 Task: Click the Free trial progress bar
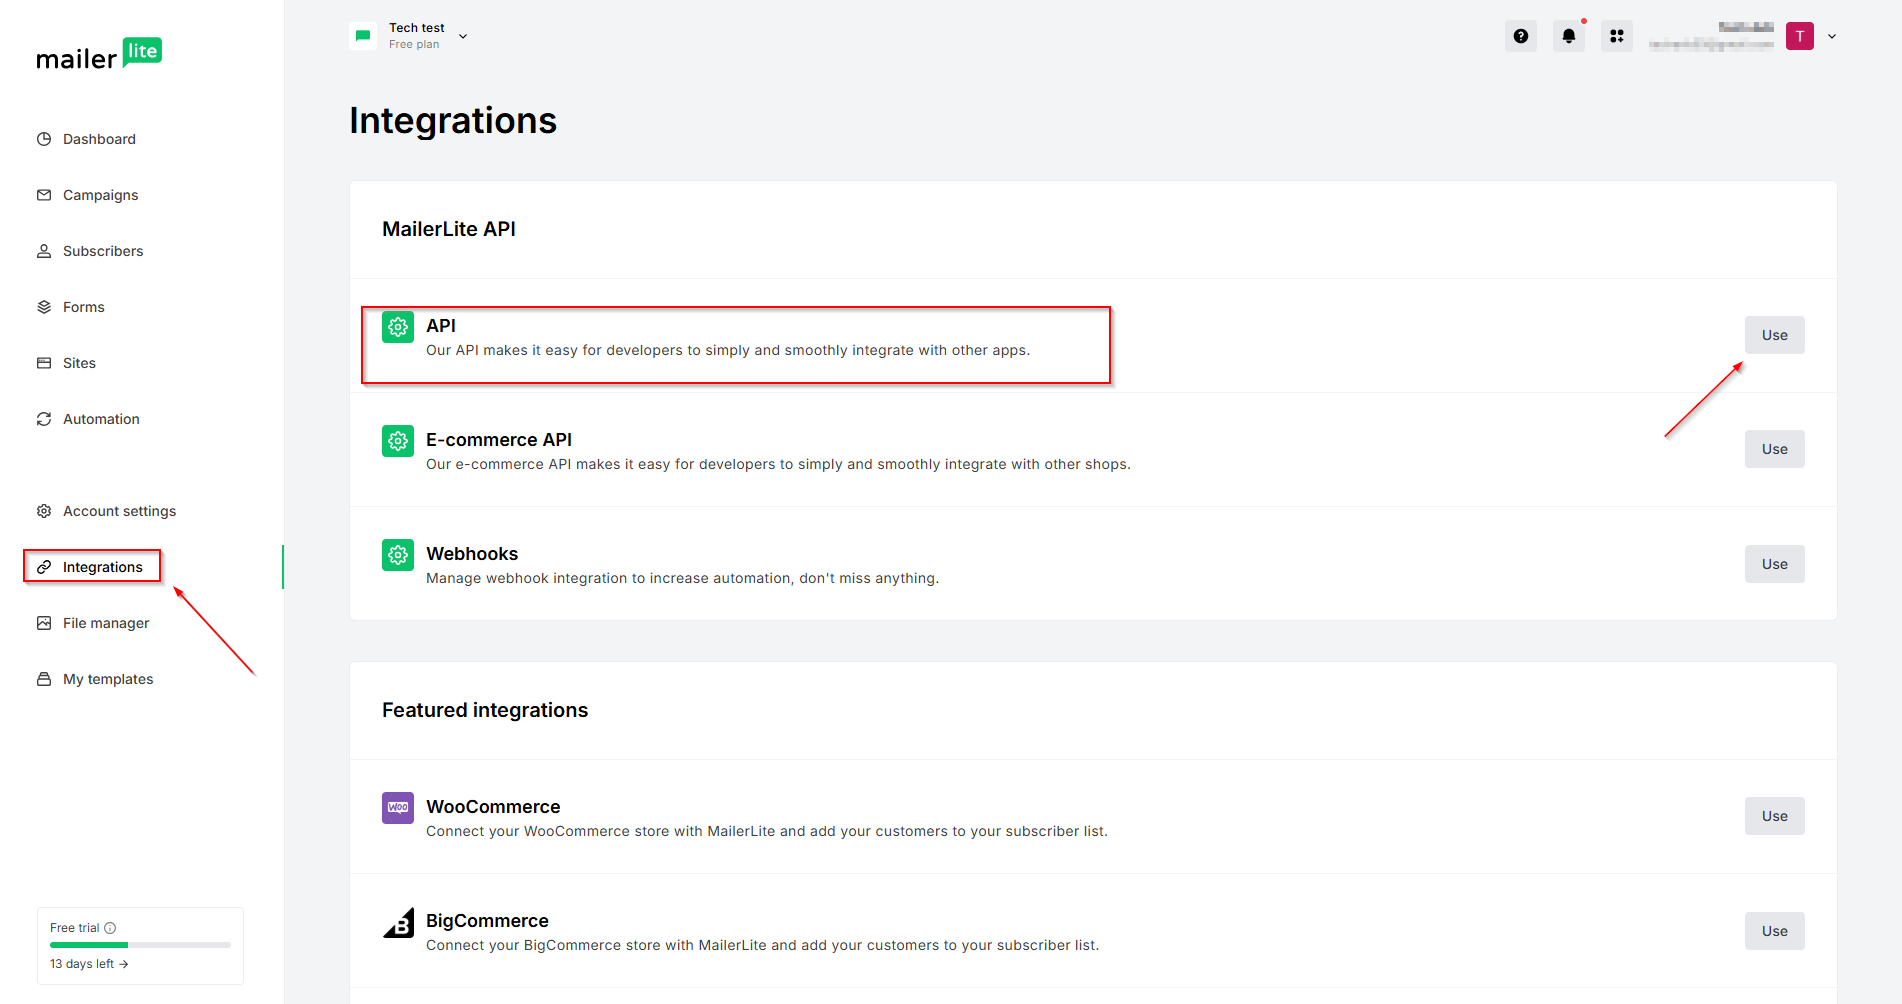pyautogui.click(x=140, y=945)
